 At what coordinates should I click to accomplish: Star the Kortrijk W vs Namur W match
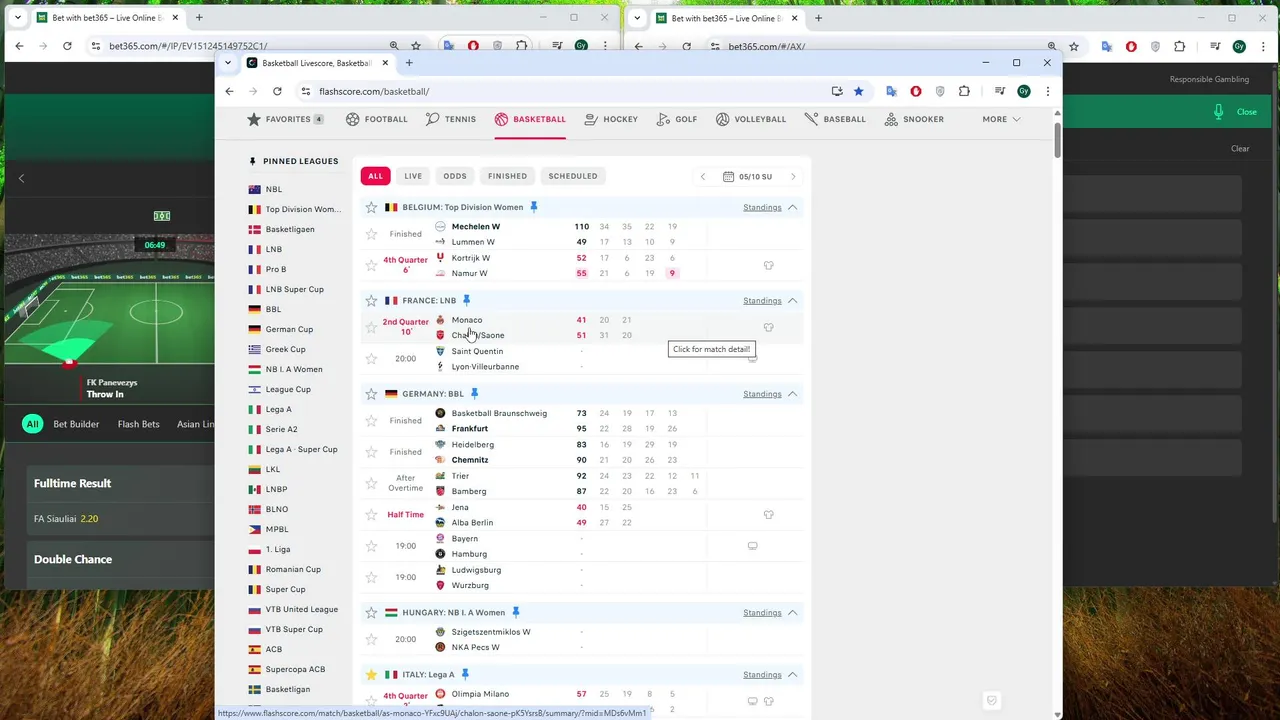point(371,266)
